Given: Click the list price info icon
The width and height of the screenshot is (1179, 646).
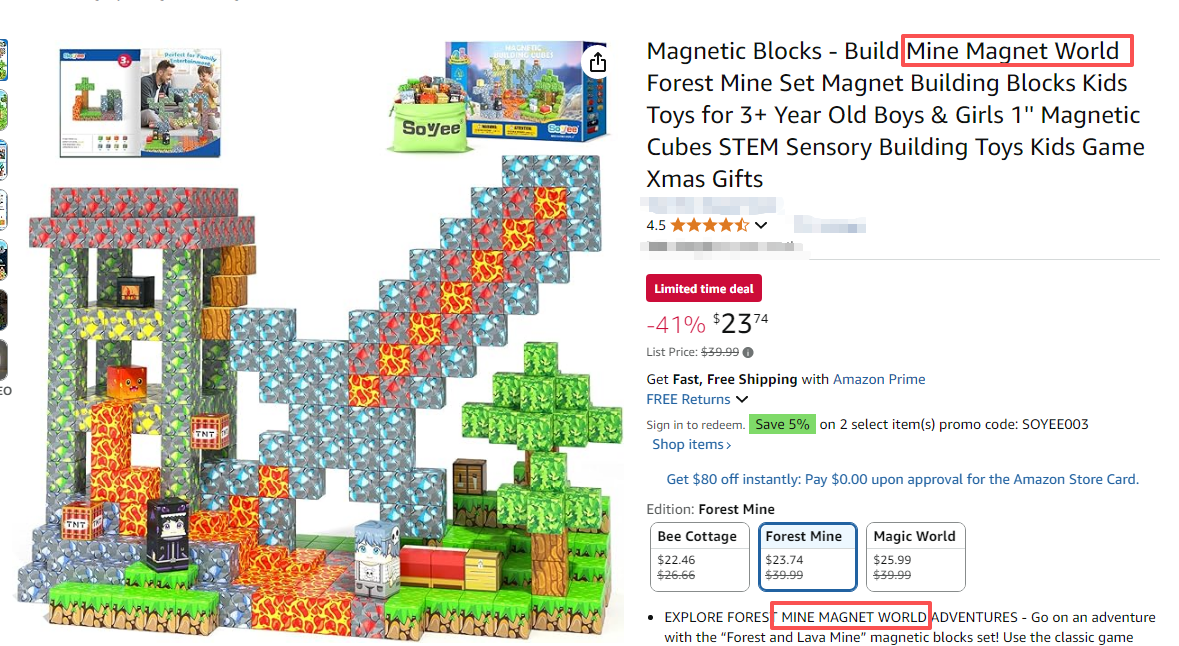Looking at the screenshot, I should [747, 352].
